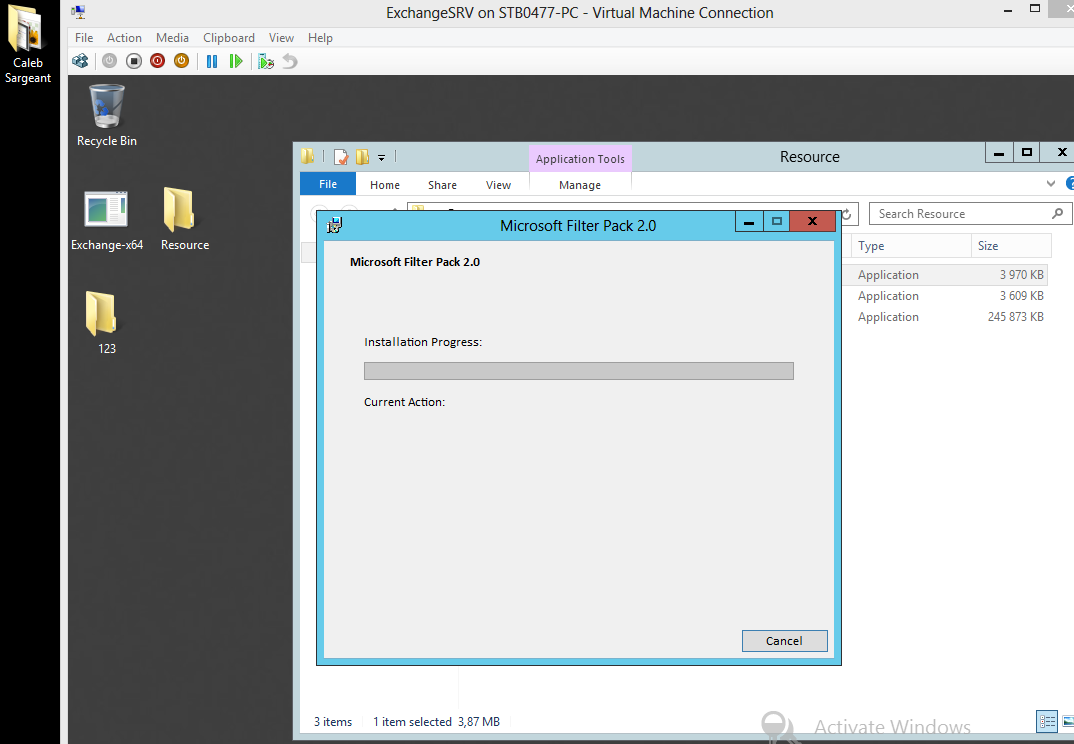Click the red Shut Down VM icon
Image resolution: width=1074 pixels, height=744 pixels.
[x=158, y=61]
